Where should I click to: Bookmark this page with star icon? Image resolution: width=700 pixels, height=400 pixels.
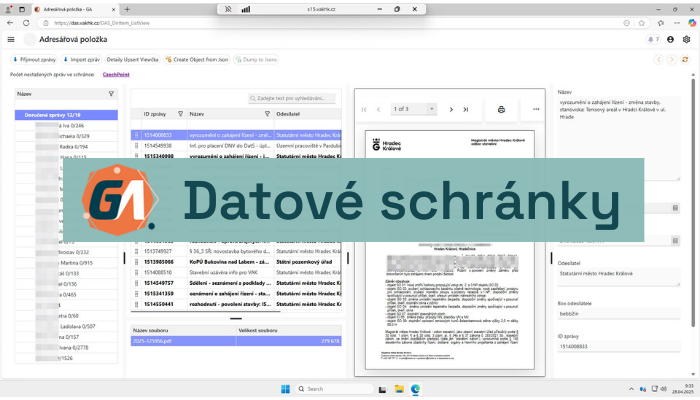click(x=642, y=23)
